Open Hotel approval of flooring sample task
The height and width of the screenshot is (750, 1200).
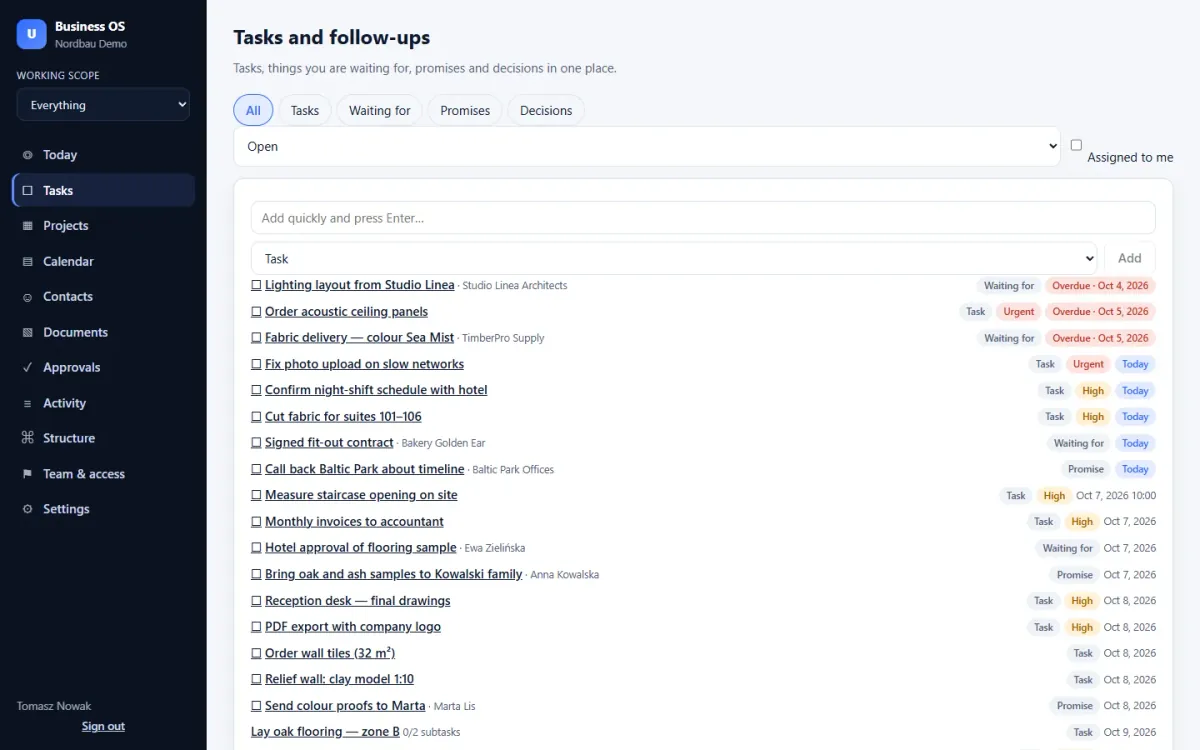tap(361, 548)
